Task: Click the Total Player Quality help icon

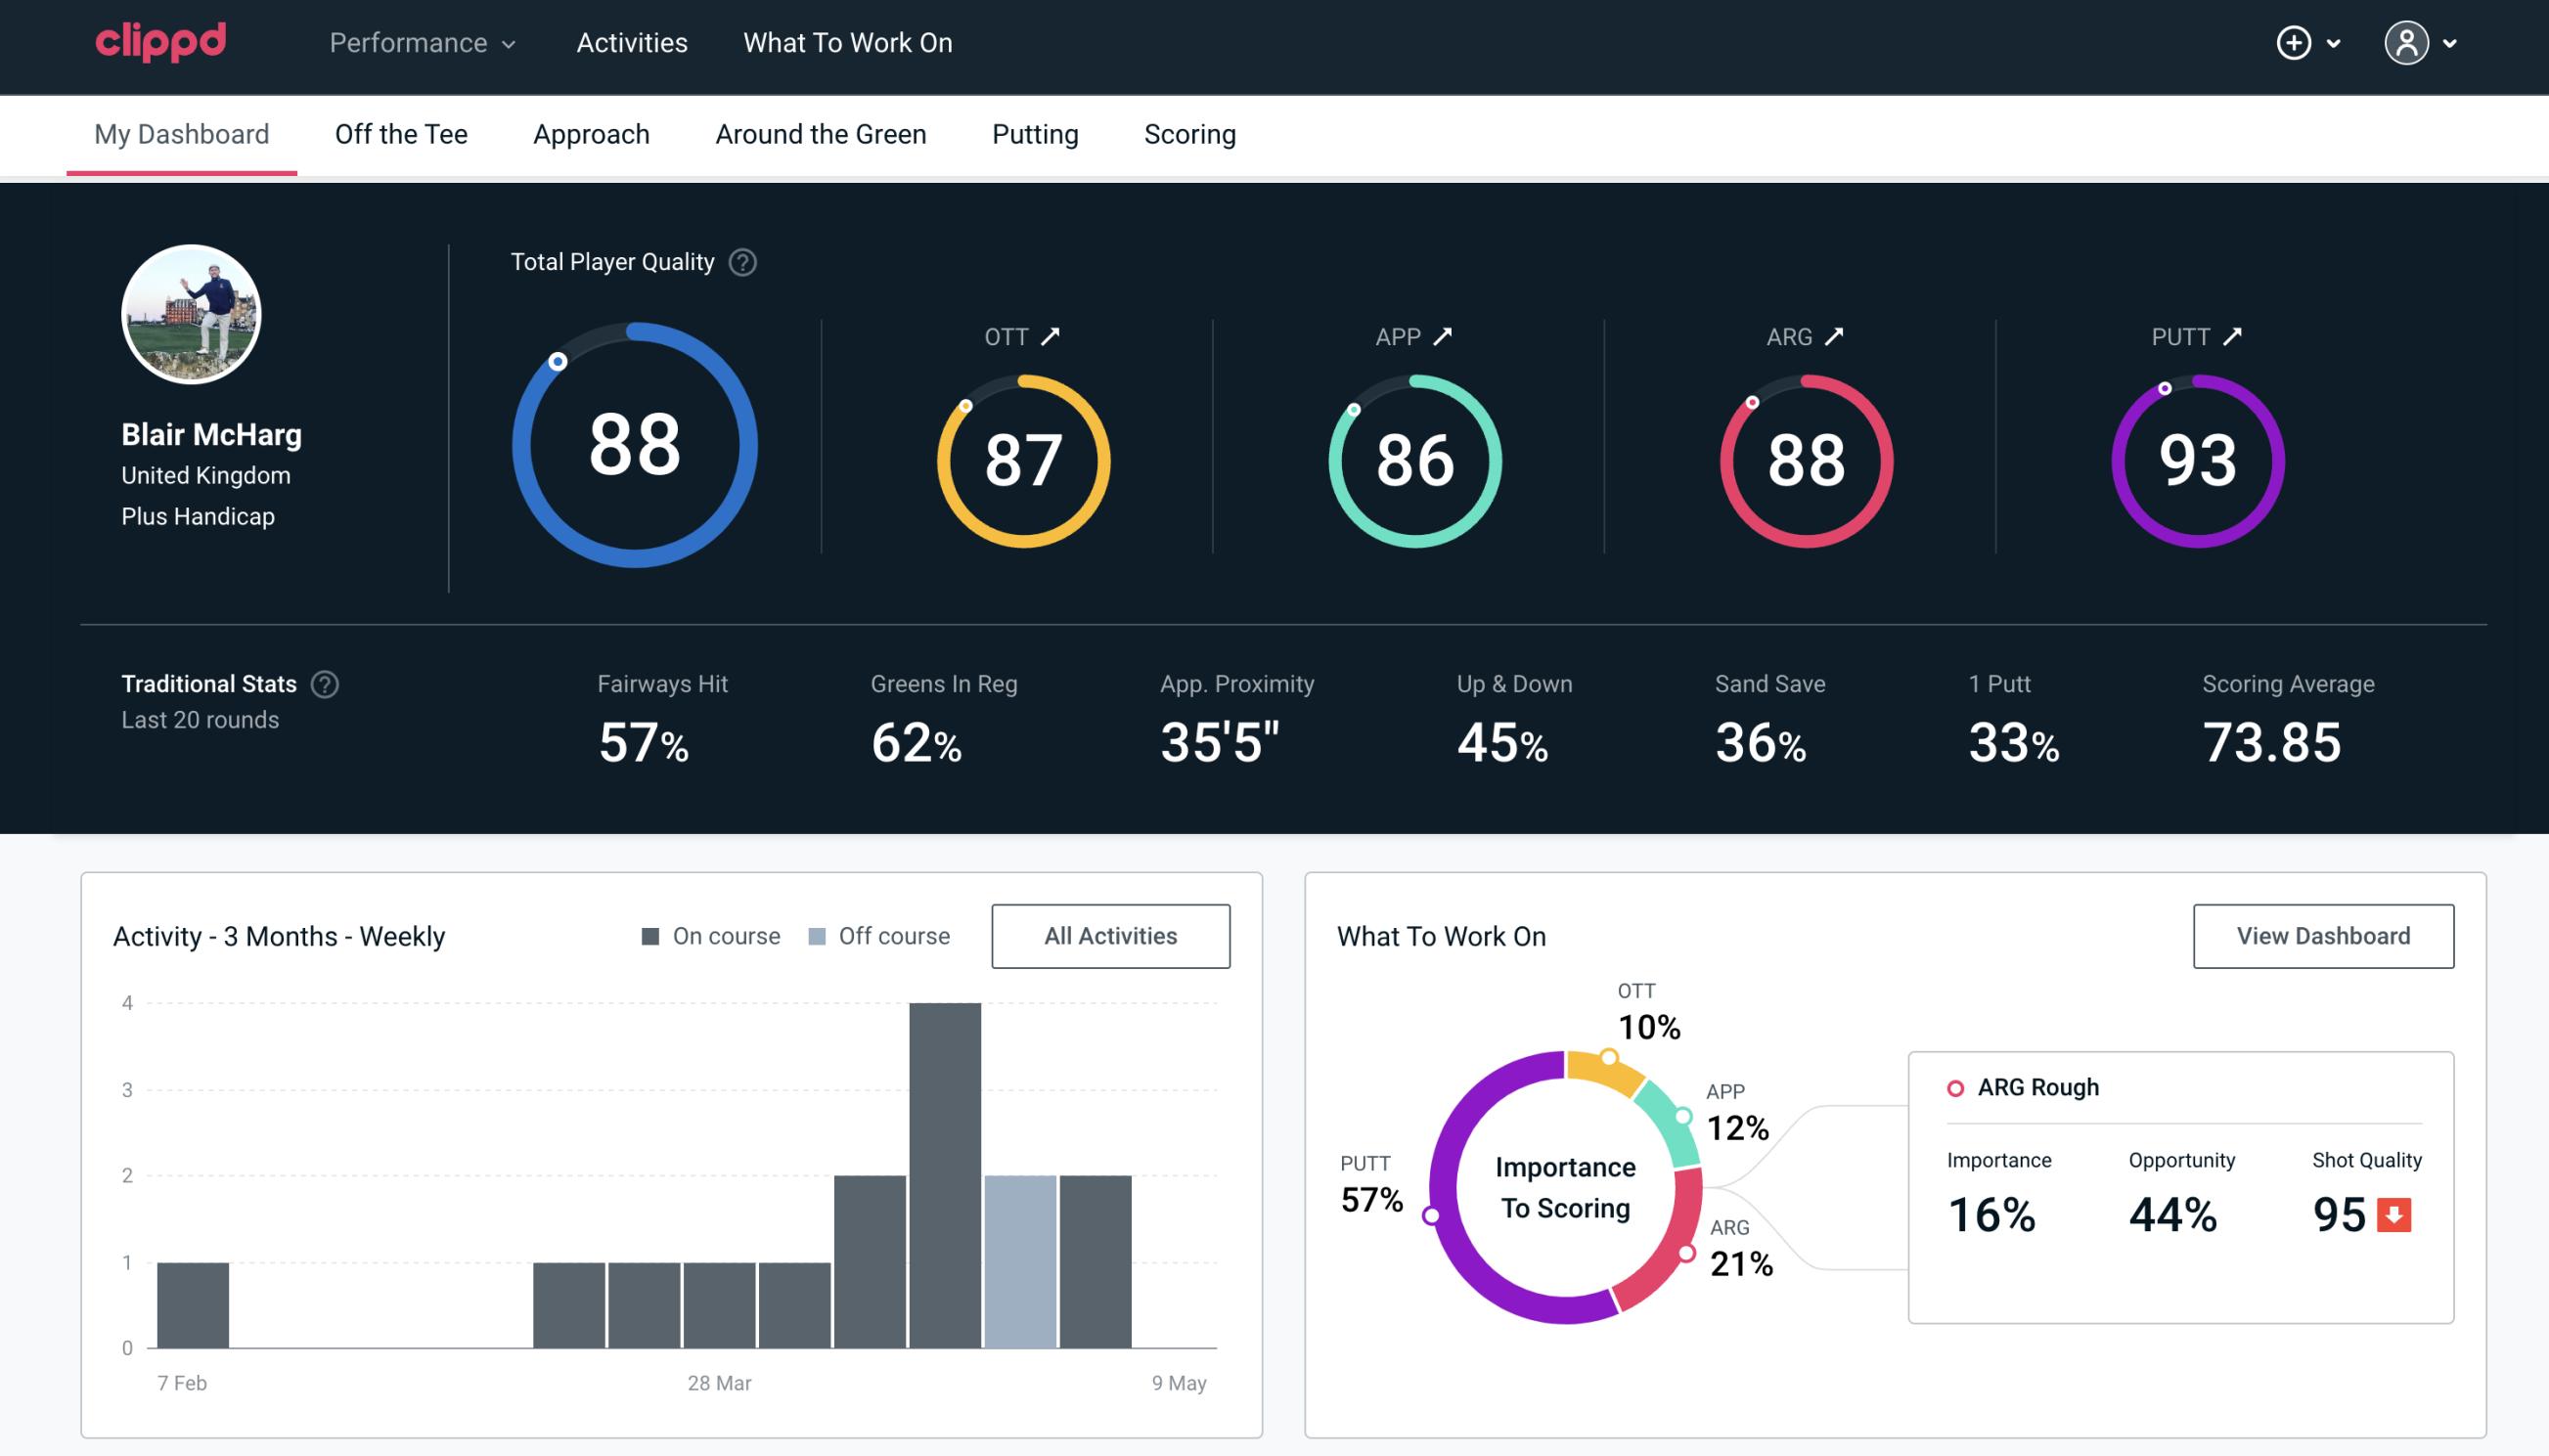Action: click(740, 262)
